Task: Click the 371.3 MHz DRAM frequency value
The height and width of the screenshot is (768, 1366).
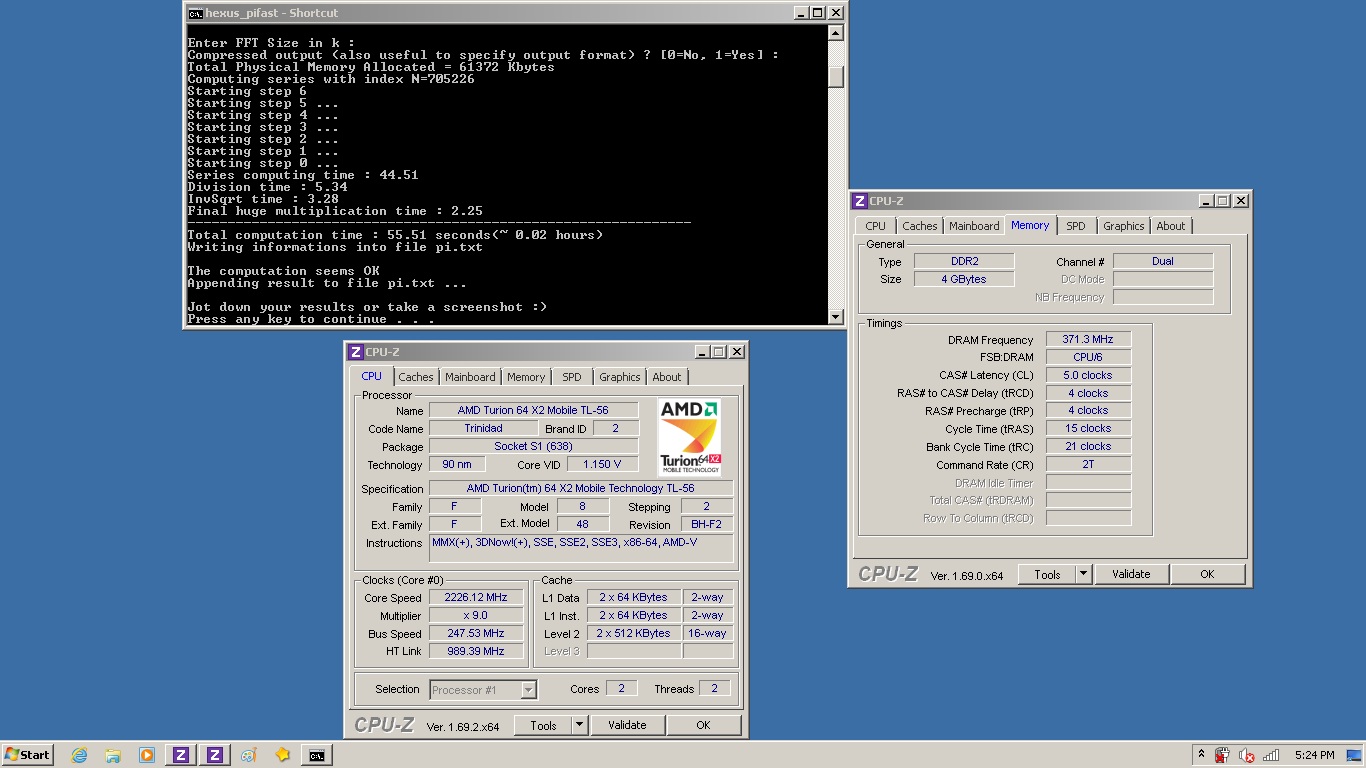Action: 1088,339
